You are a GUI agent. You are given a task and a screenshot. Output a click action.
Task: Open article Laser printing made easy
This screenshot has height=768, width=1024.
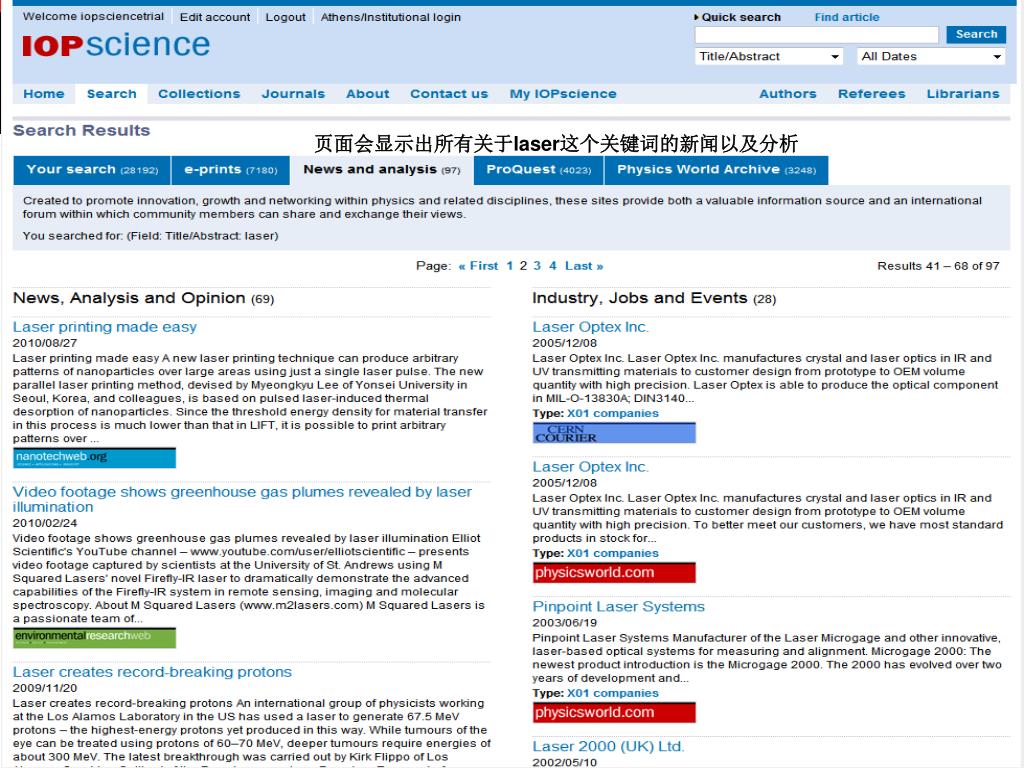coord(104,327)
